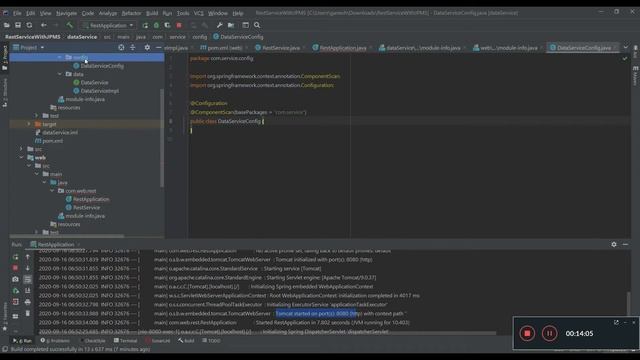This screenshot has width=640, height=360.
Task: Click the Up arrow in the Run console
Action: point(27,257)
